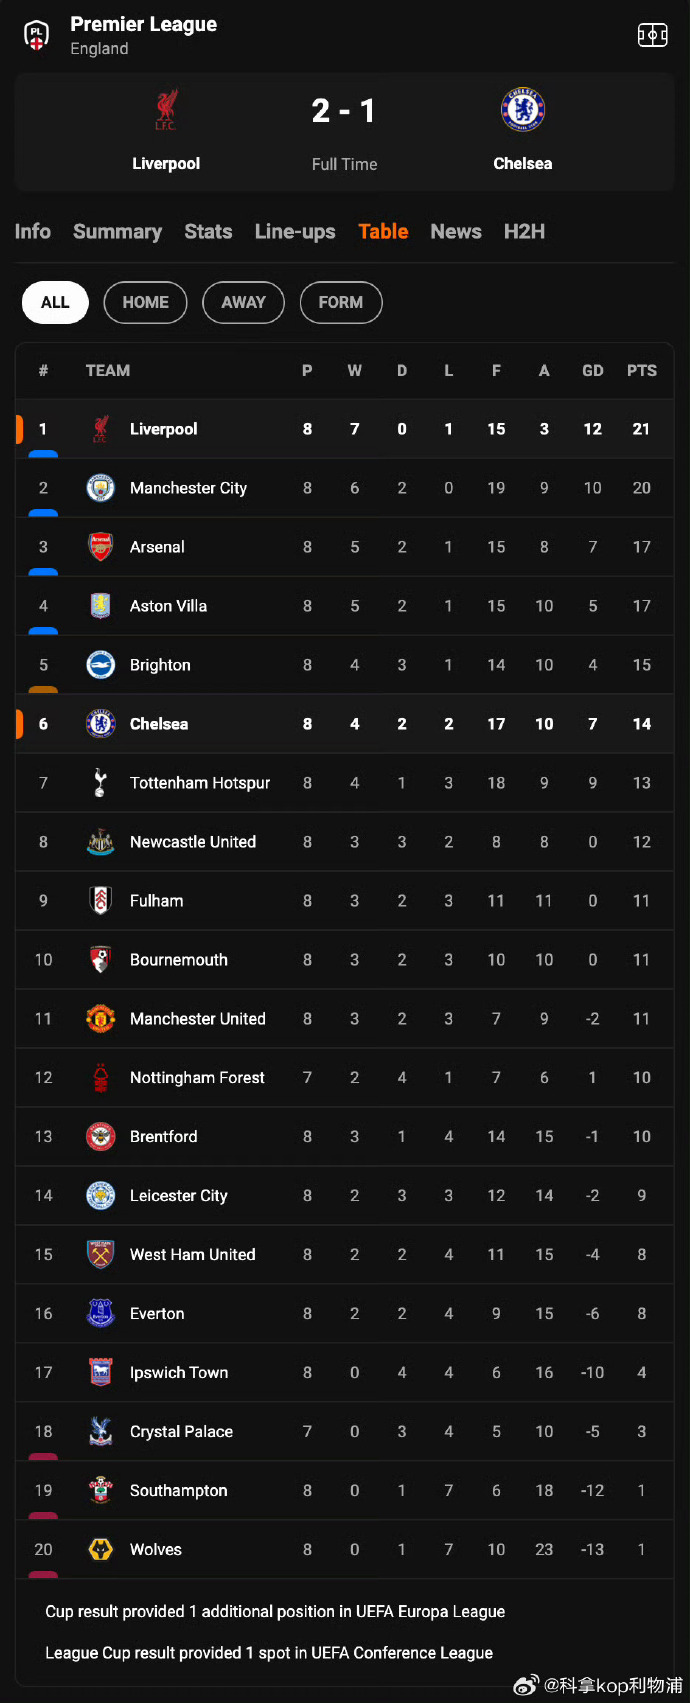Show the FORM table view

(341, 303)
